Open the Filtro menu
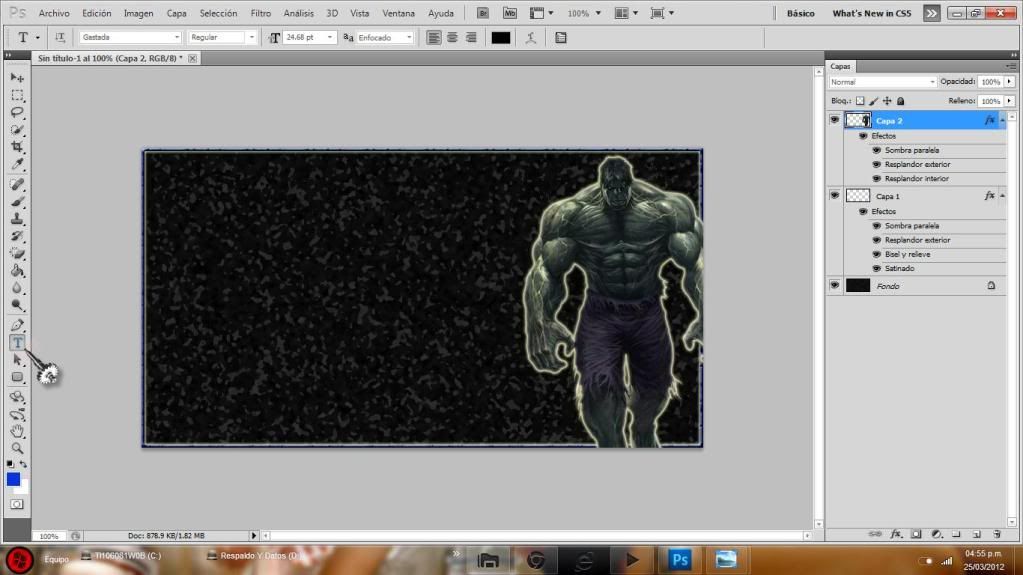This screenshot has width=1023, height=575. pyautogui.click(x=260, y=13)
